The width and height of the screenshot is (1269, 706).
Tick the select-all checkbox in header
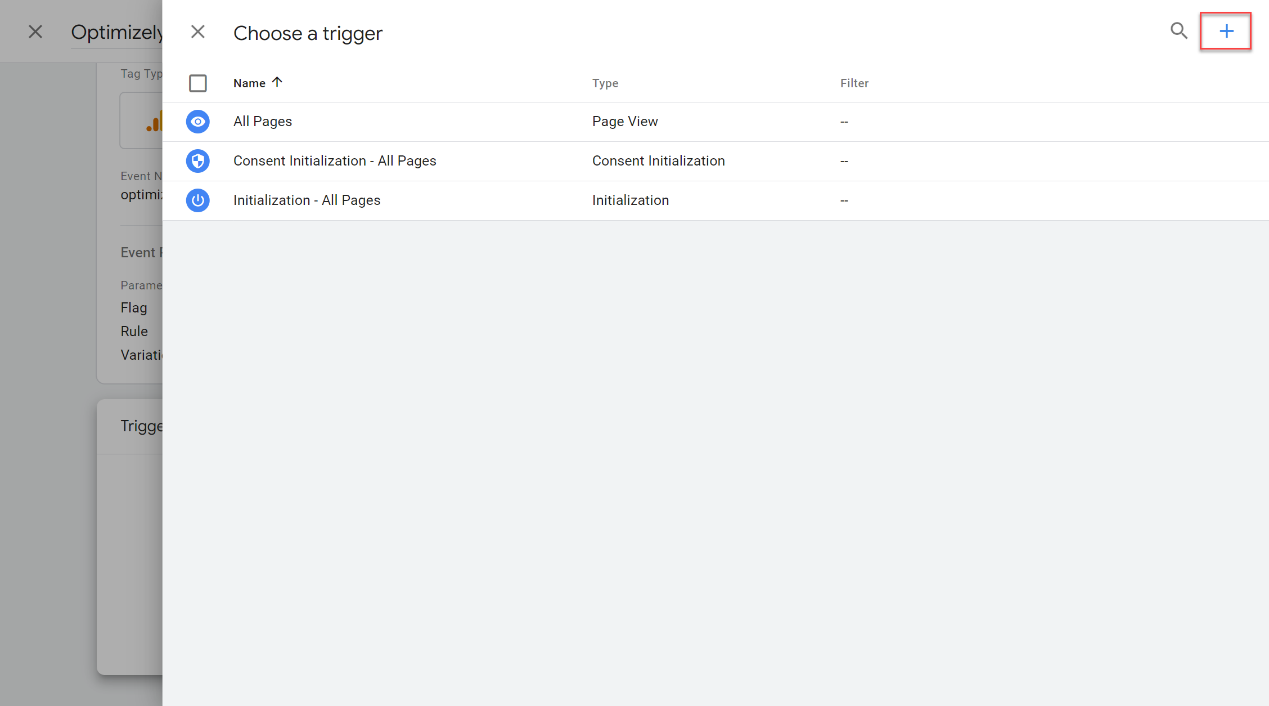(x=198, y=83)
